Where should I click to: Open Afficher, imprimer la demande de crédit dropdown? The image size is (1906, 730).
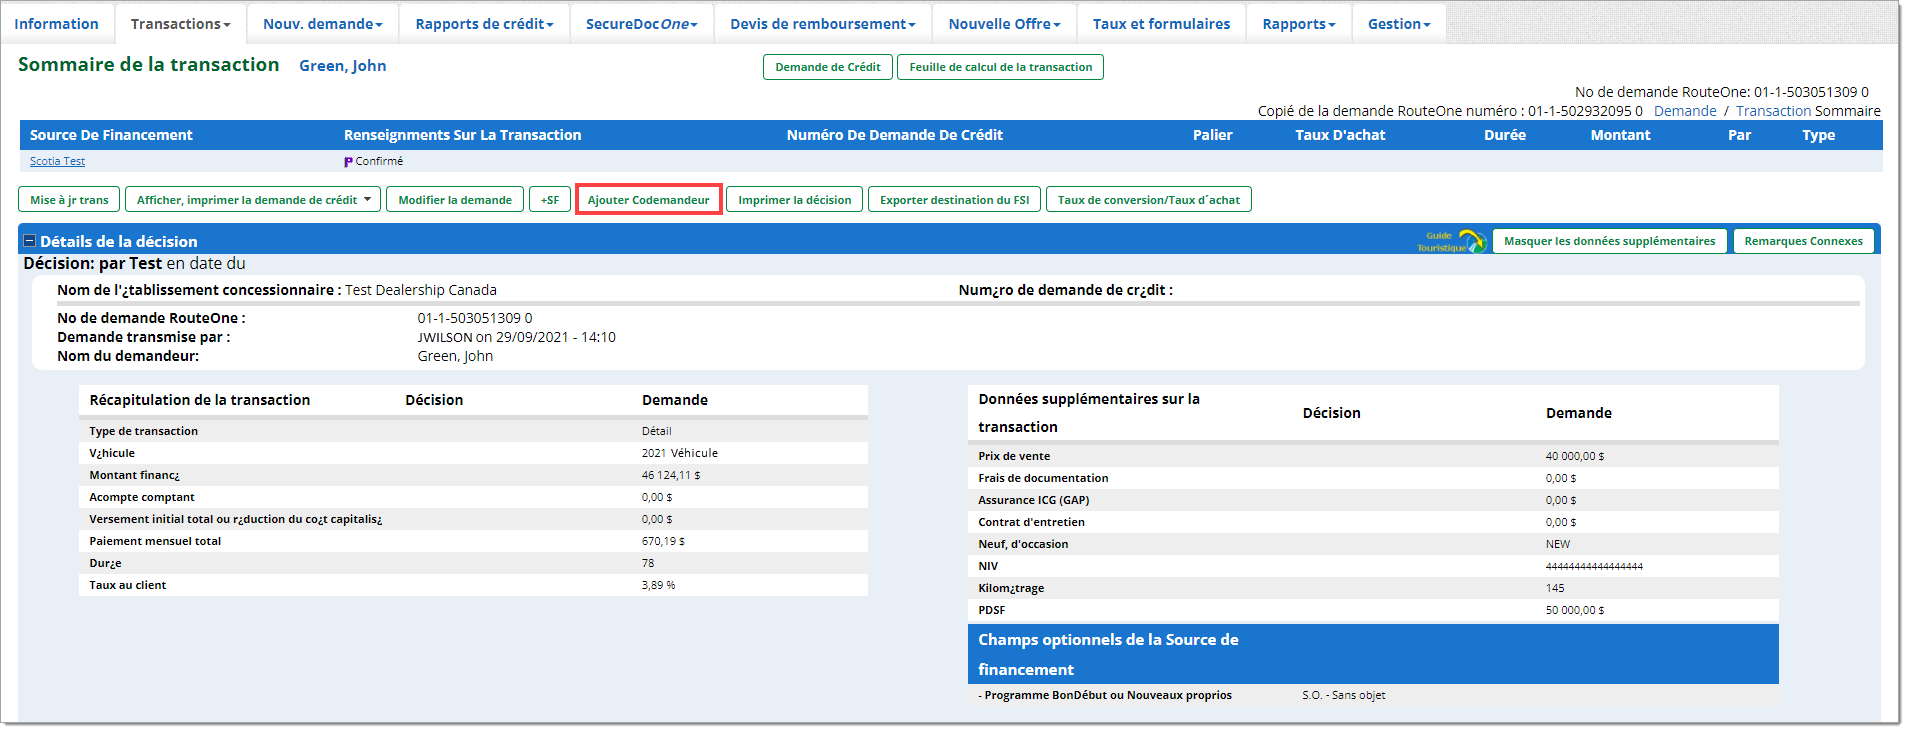click(x=252, y=200)
